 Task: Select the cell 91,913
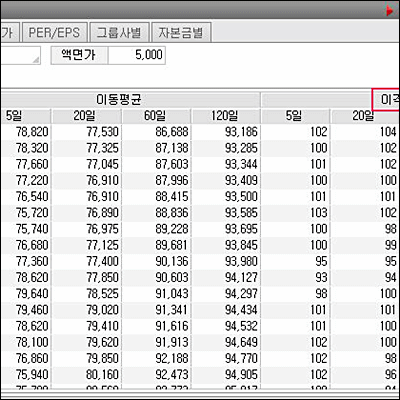156,342
